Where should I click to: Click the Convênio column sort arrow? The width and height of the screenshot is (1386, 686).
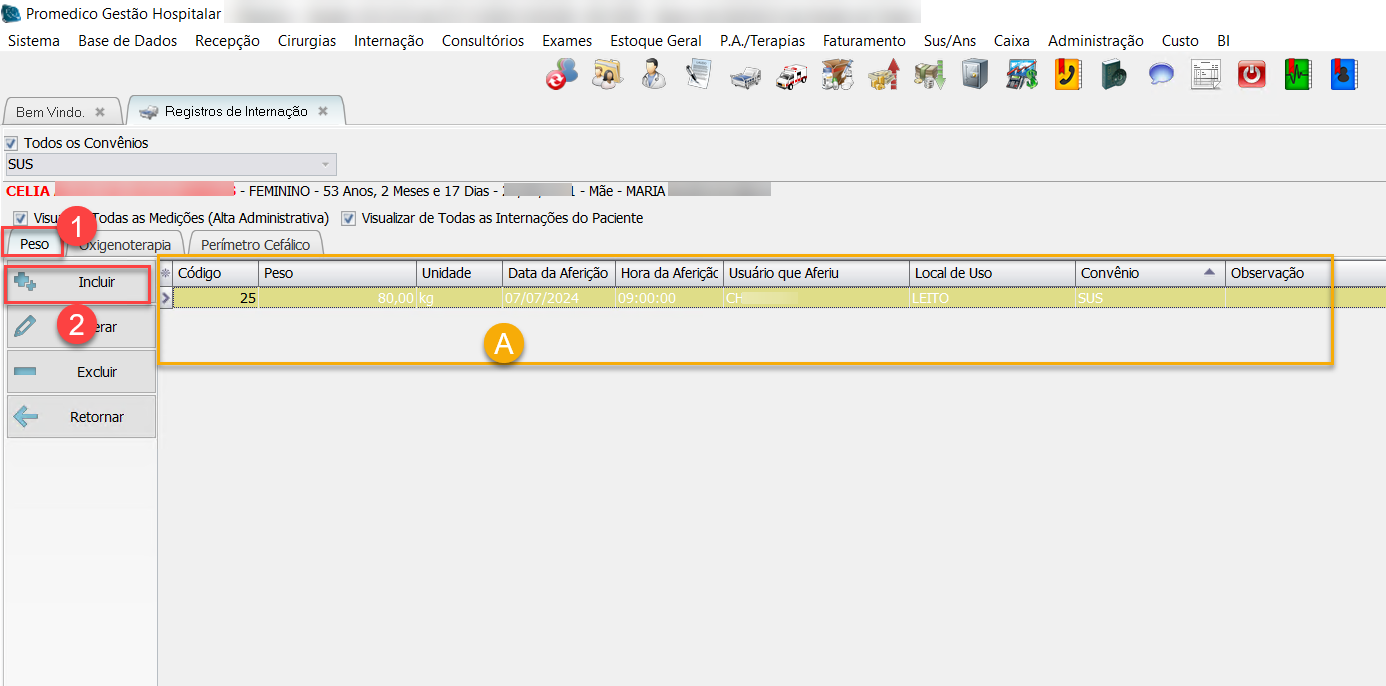(x=1209, y=273)
